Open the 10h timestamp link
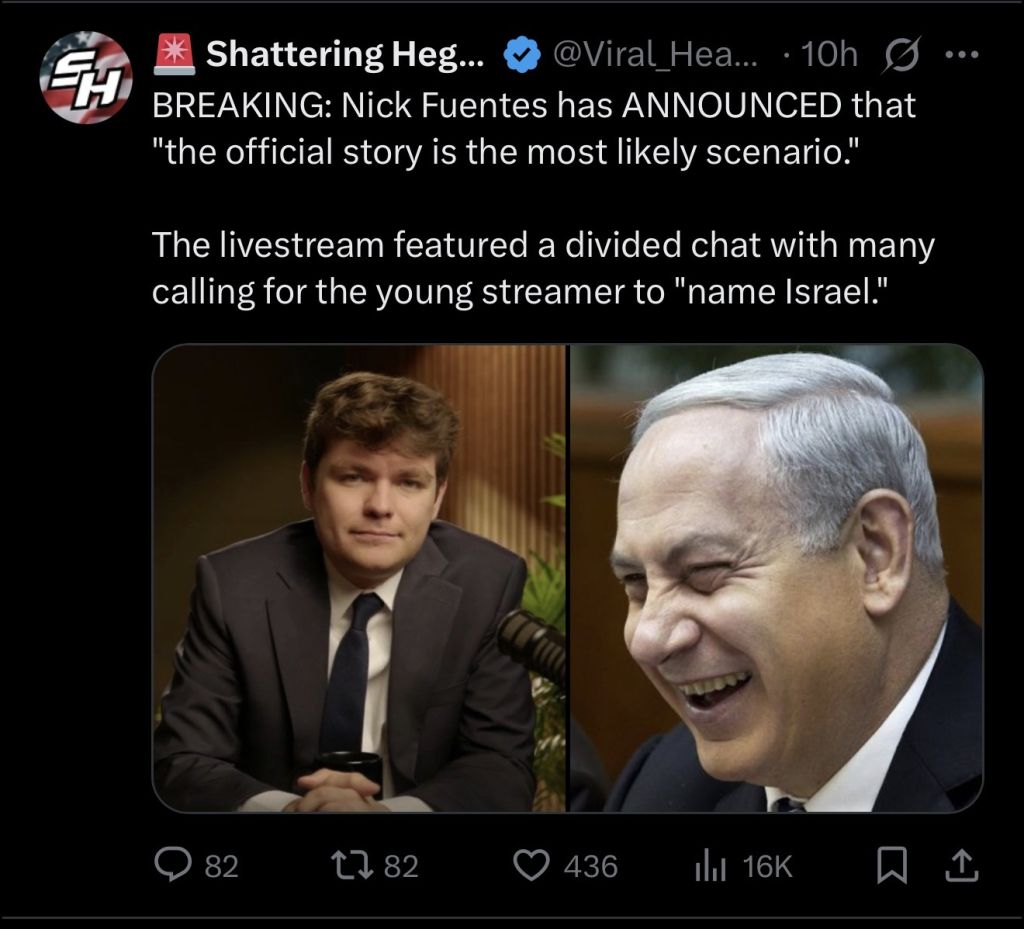 click(828, 54)
